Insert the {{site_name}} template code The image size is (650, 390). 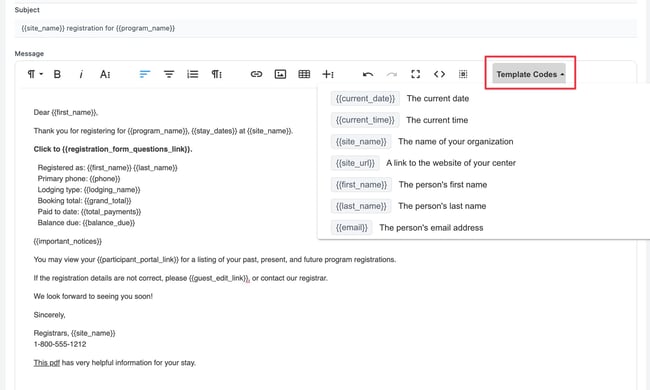[x=361, y=142]
